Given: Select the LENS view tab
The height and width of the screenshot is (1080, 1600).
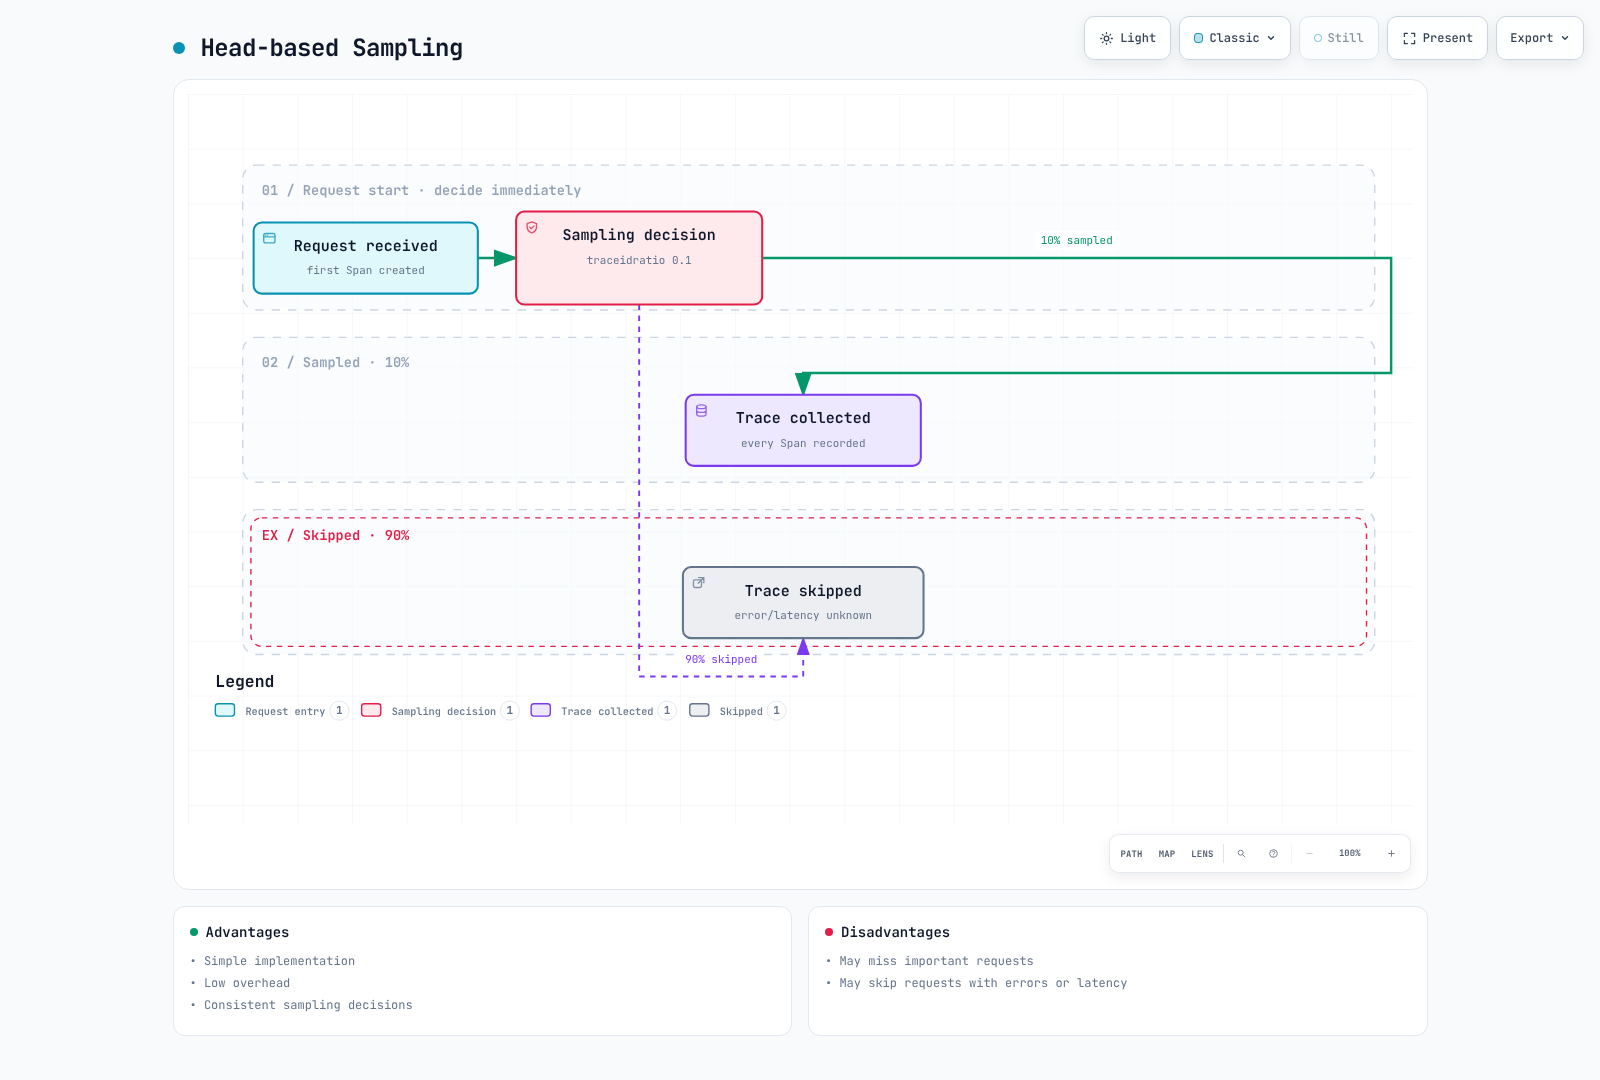Looking at the screenshot, I should [x=1202, y=854].
